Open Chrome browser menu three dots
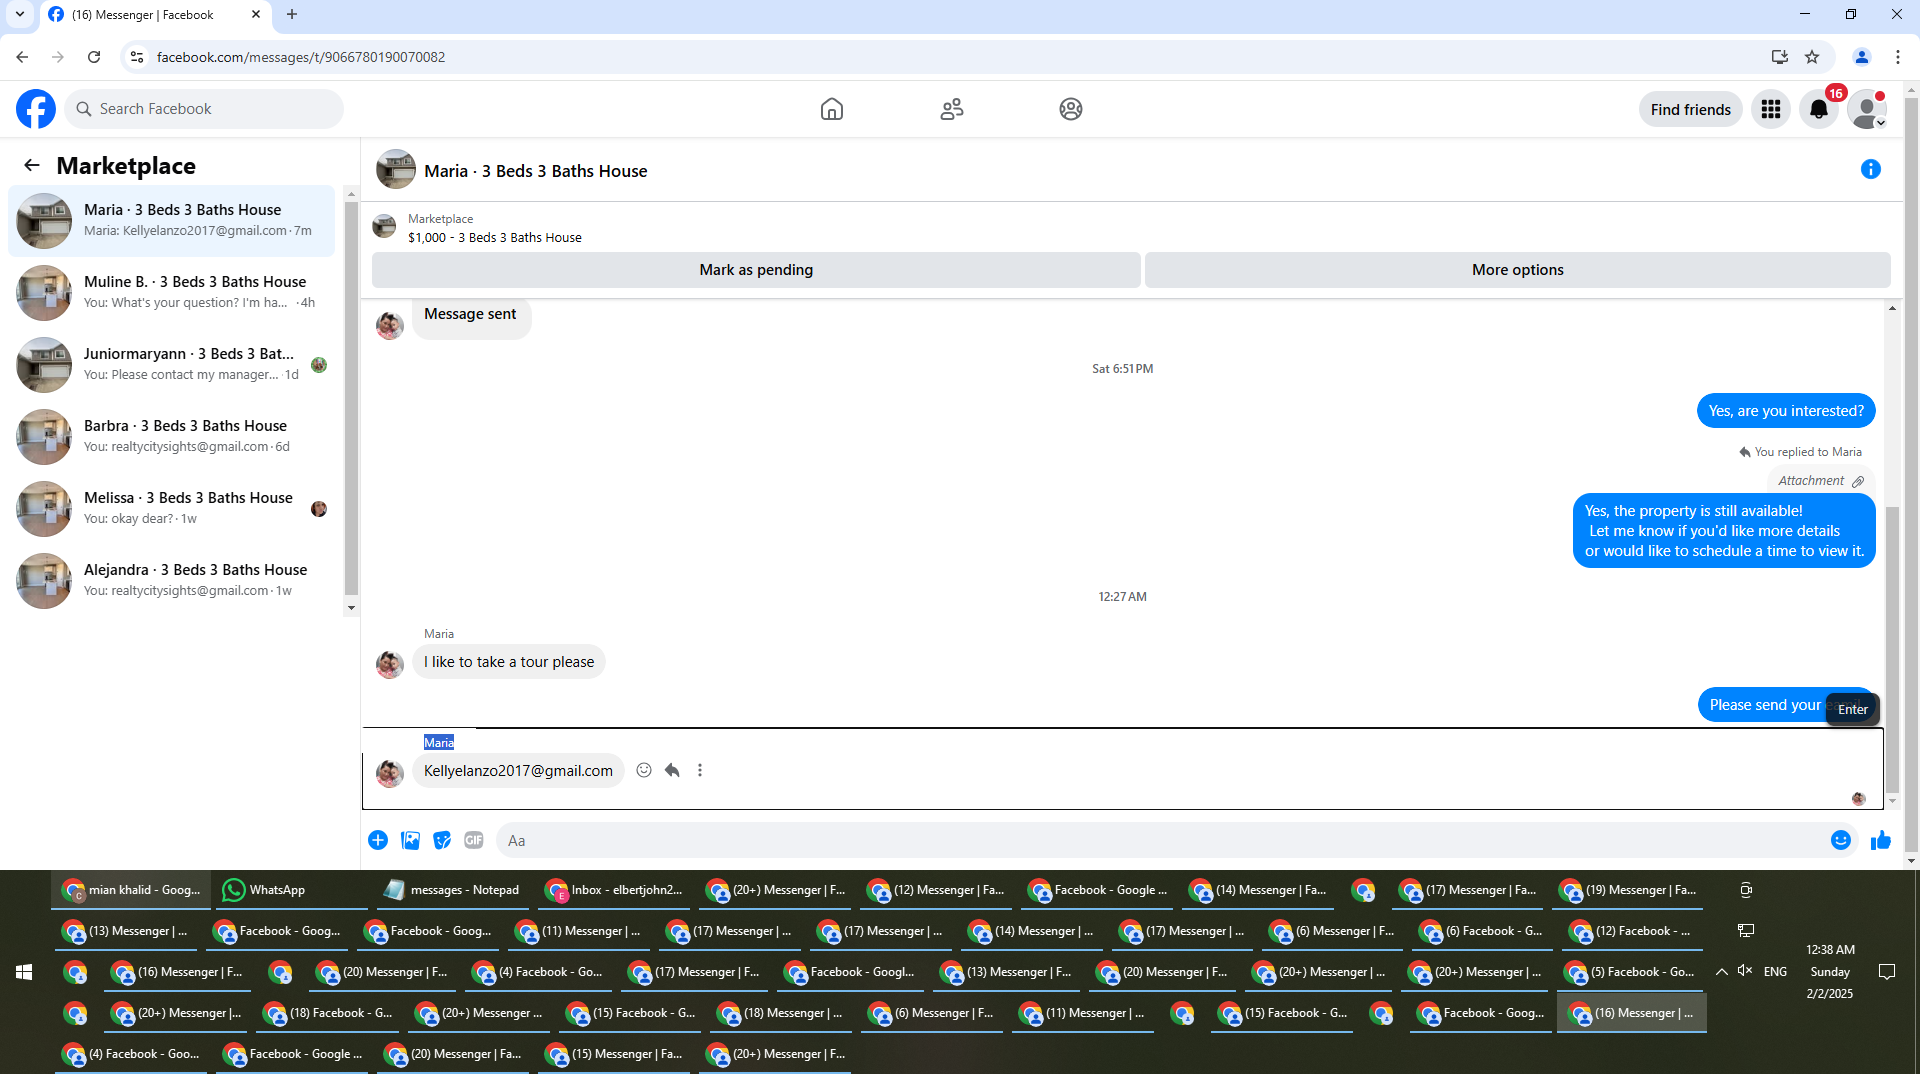Viewport: 1920px width, 1074px height. tap(1897, 57)
